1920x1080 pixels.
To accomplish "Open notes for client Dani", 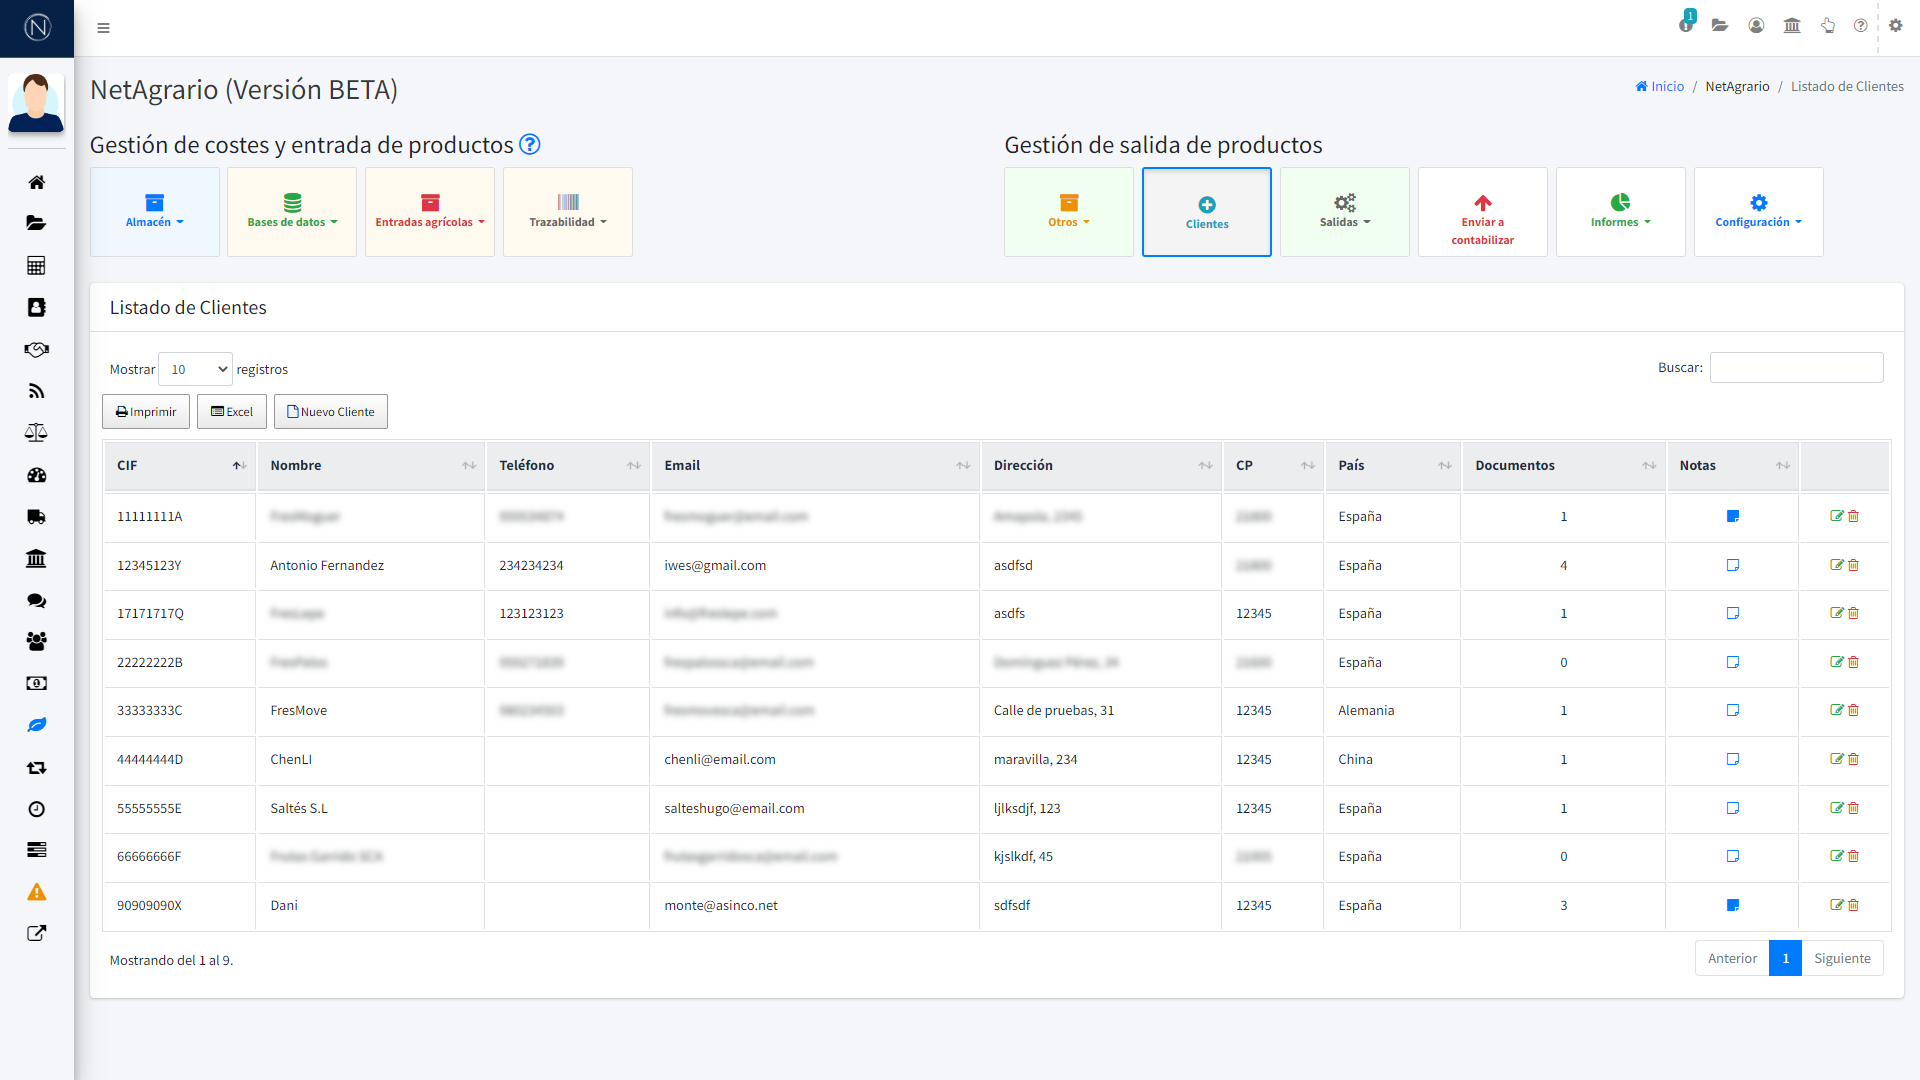I will pyautogui.click(x=1732, y=905).
